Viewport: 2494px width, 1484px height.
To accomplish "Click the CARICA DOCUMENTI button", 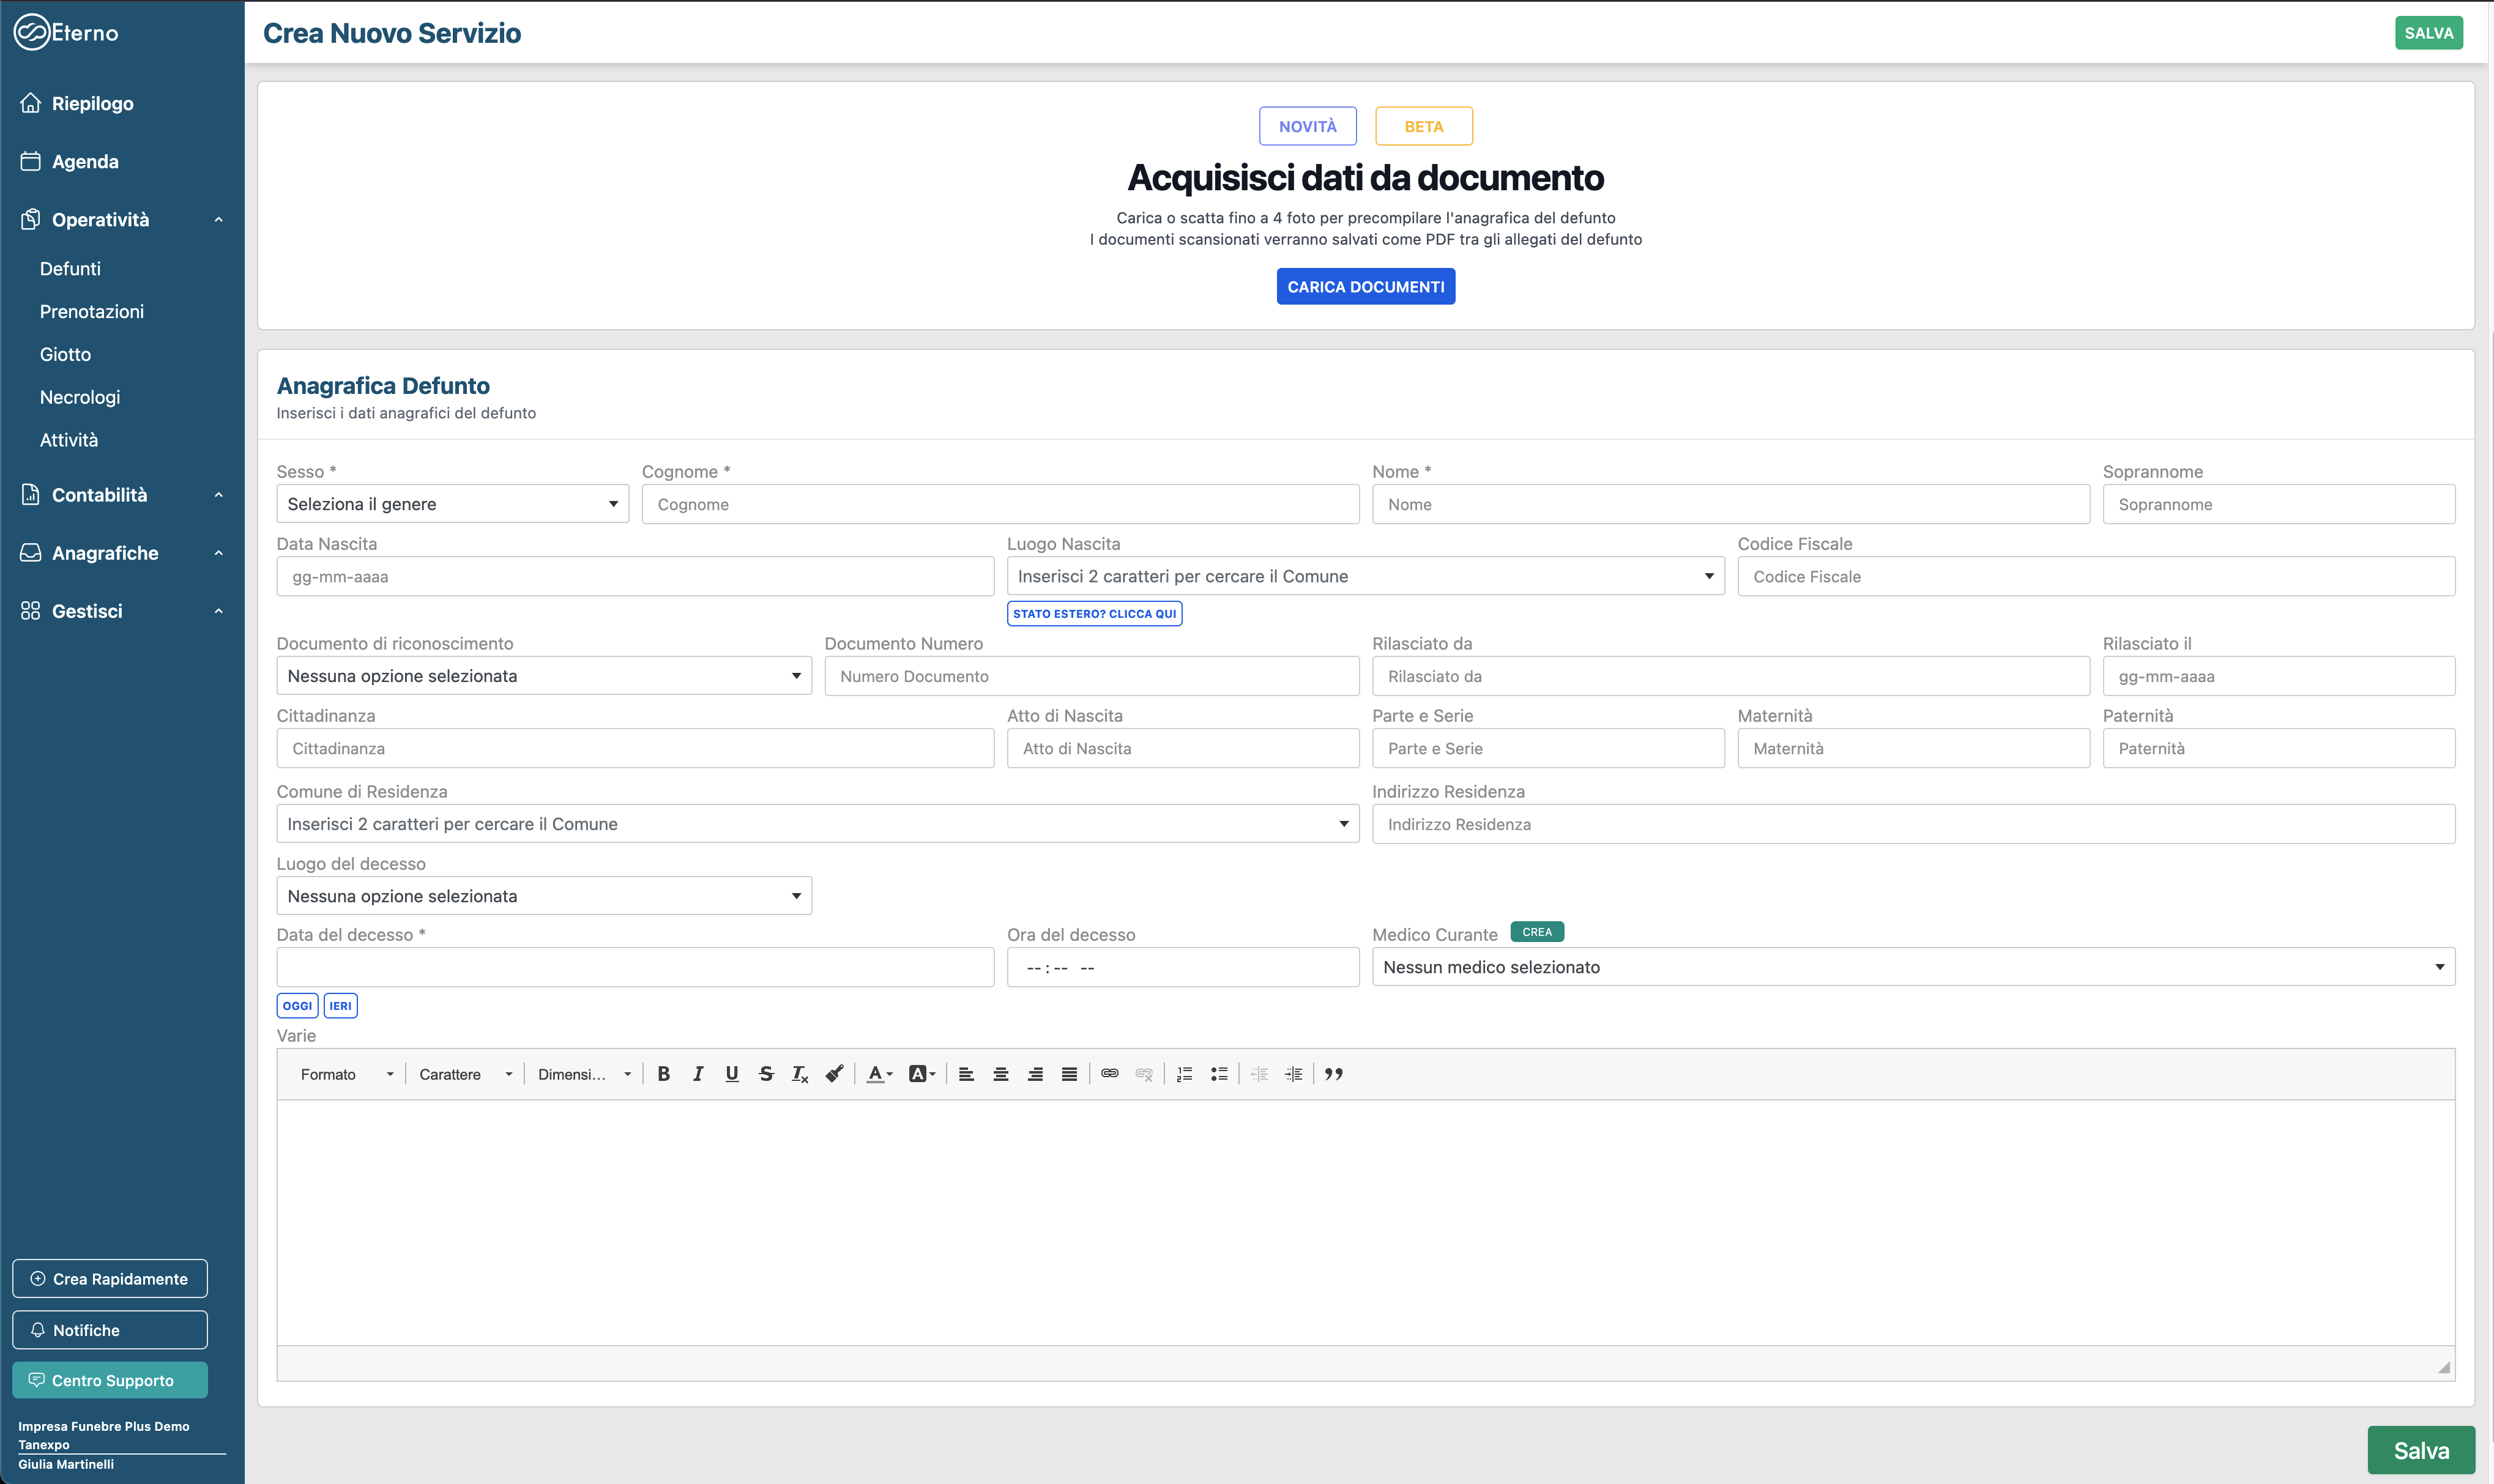I will 1365,287.
